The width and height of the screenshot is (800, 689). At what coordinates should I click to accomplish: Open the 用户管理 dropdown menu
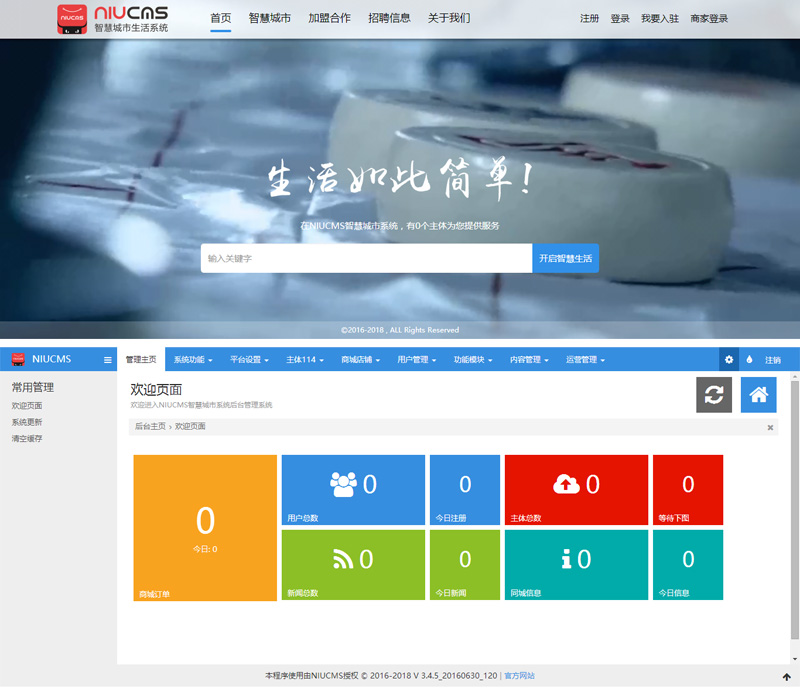pyautogui.click(x=417, y=360)
